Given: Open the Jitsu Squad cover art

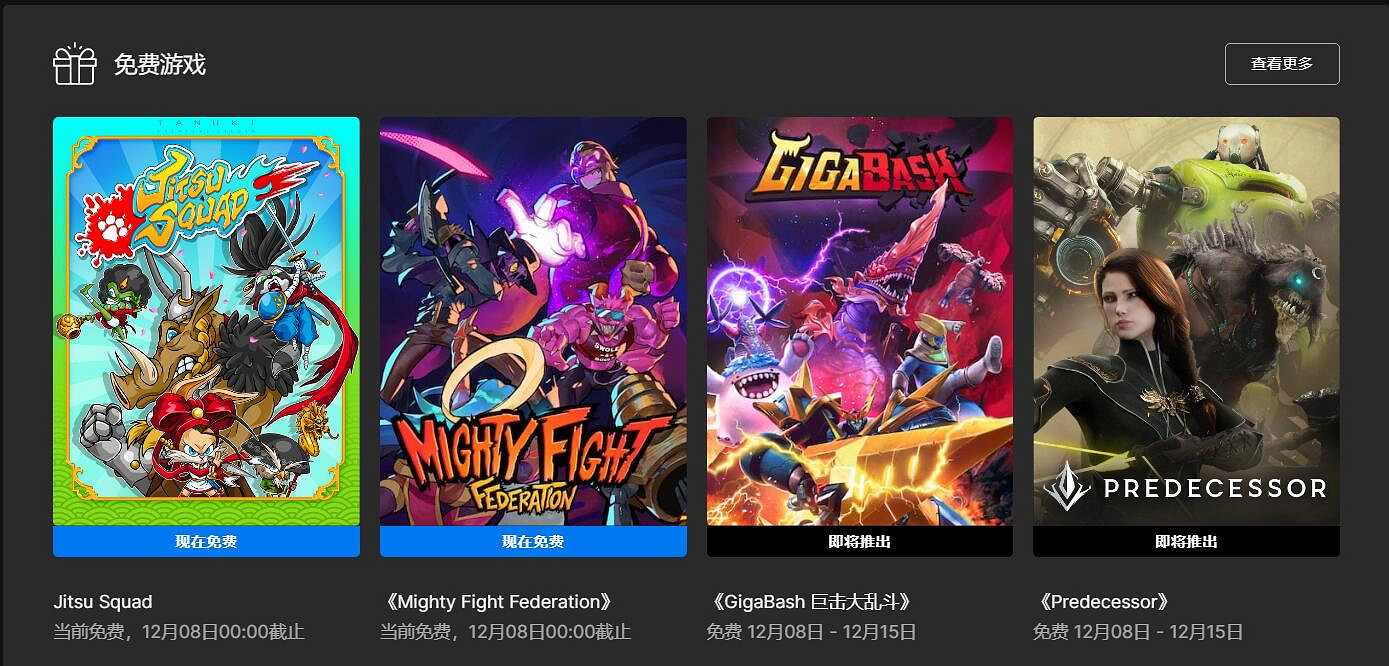Looking at the screenshot, I should [206, 321].
